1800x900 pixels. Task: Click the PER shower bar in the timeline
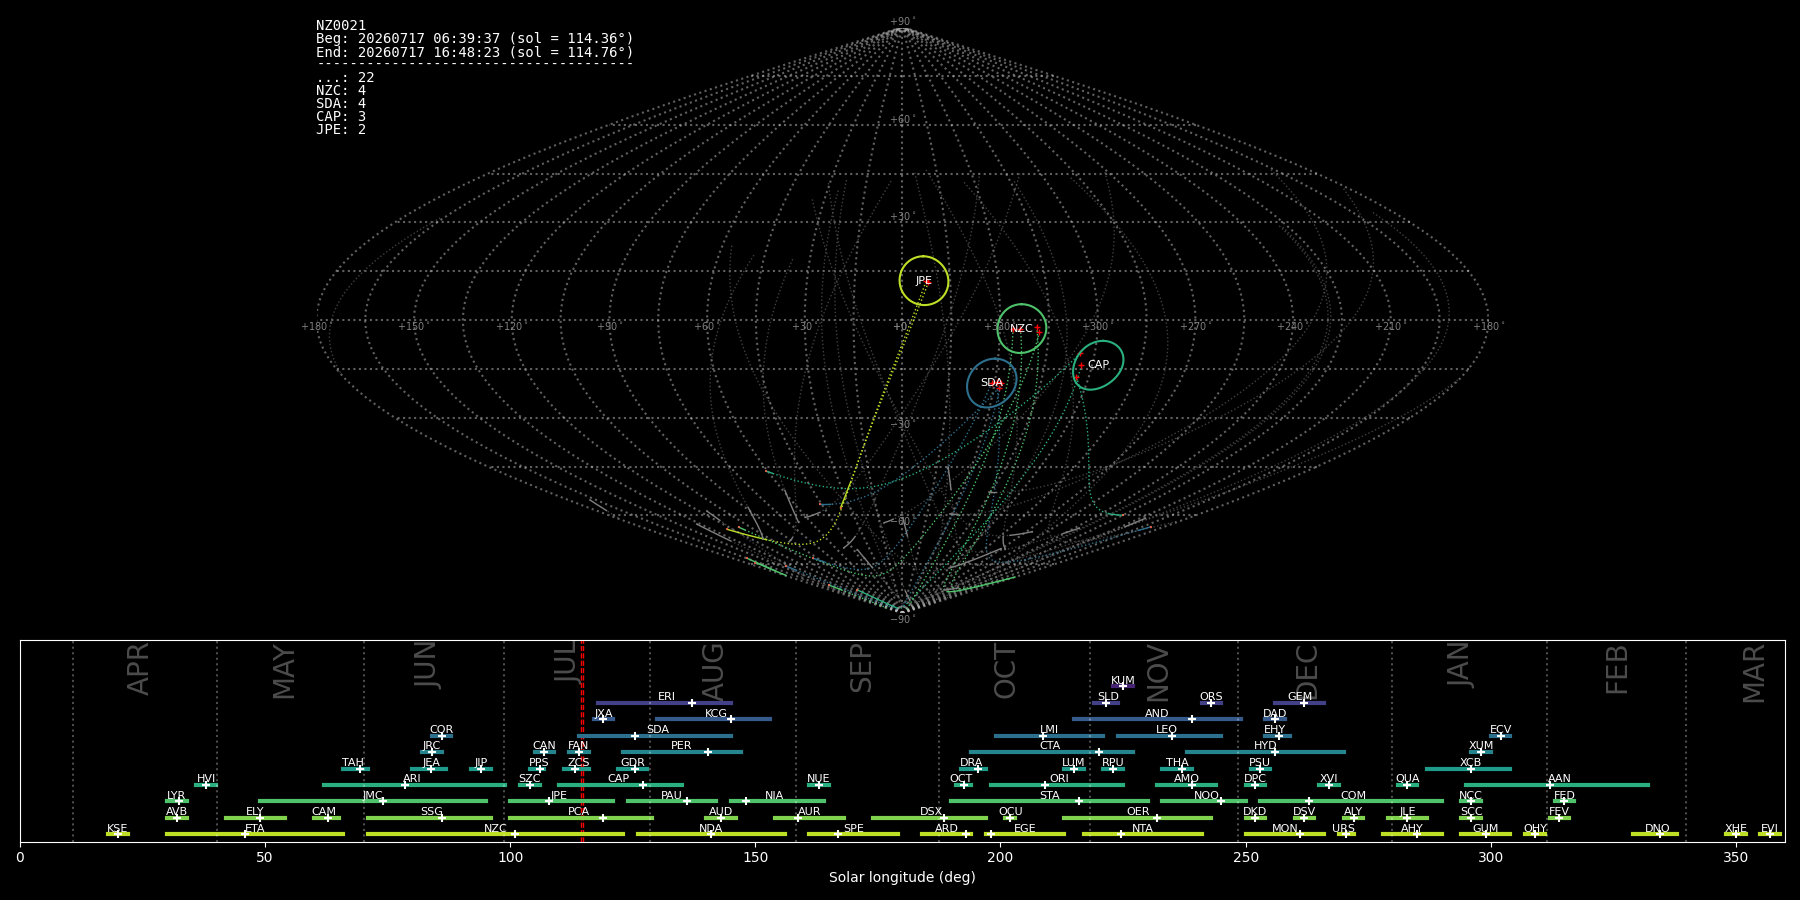(x=681, y=752)
